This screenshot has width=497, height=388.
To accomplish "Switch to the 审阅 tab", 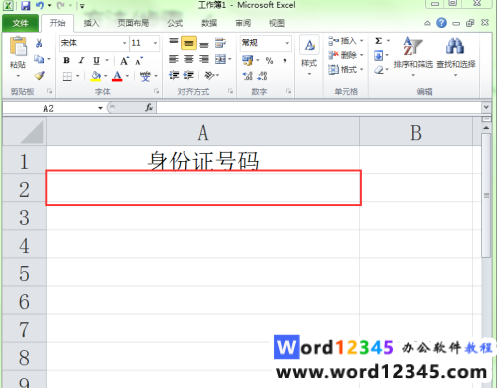I will point(243,23).
